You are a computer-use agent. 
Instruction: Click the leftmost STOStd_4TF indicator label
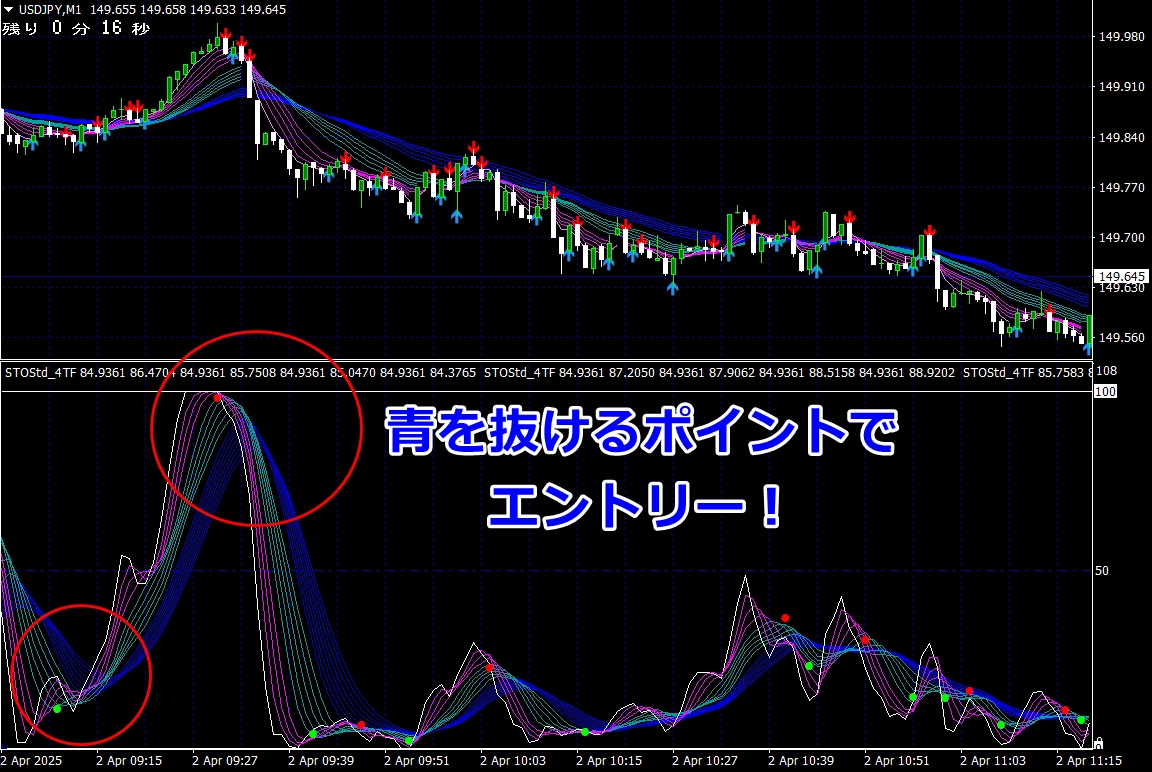40,372
